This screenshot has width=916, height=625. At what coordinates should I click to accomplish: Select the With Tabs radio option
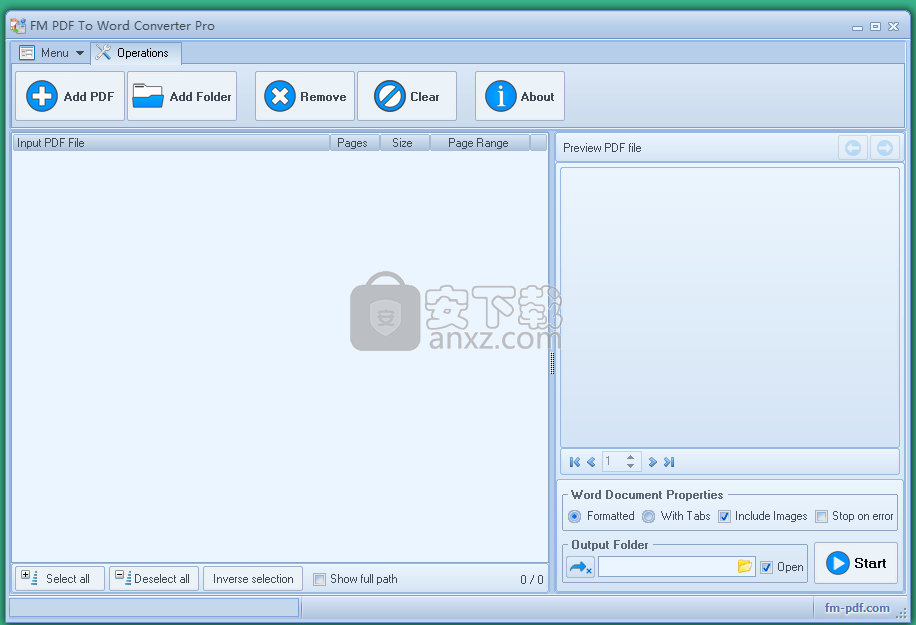648,516
